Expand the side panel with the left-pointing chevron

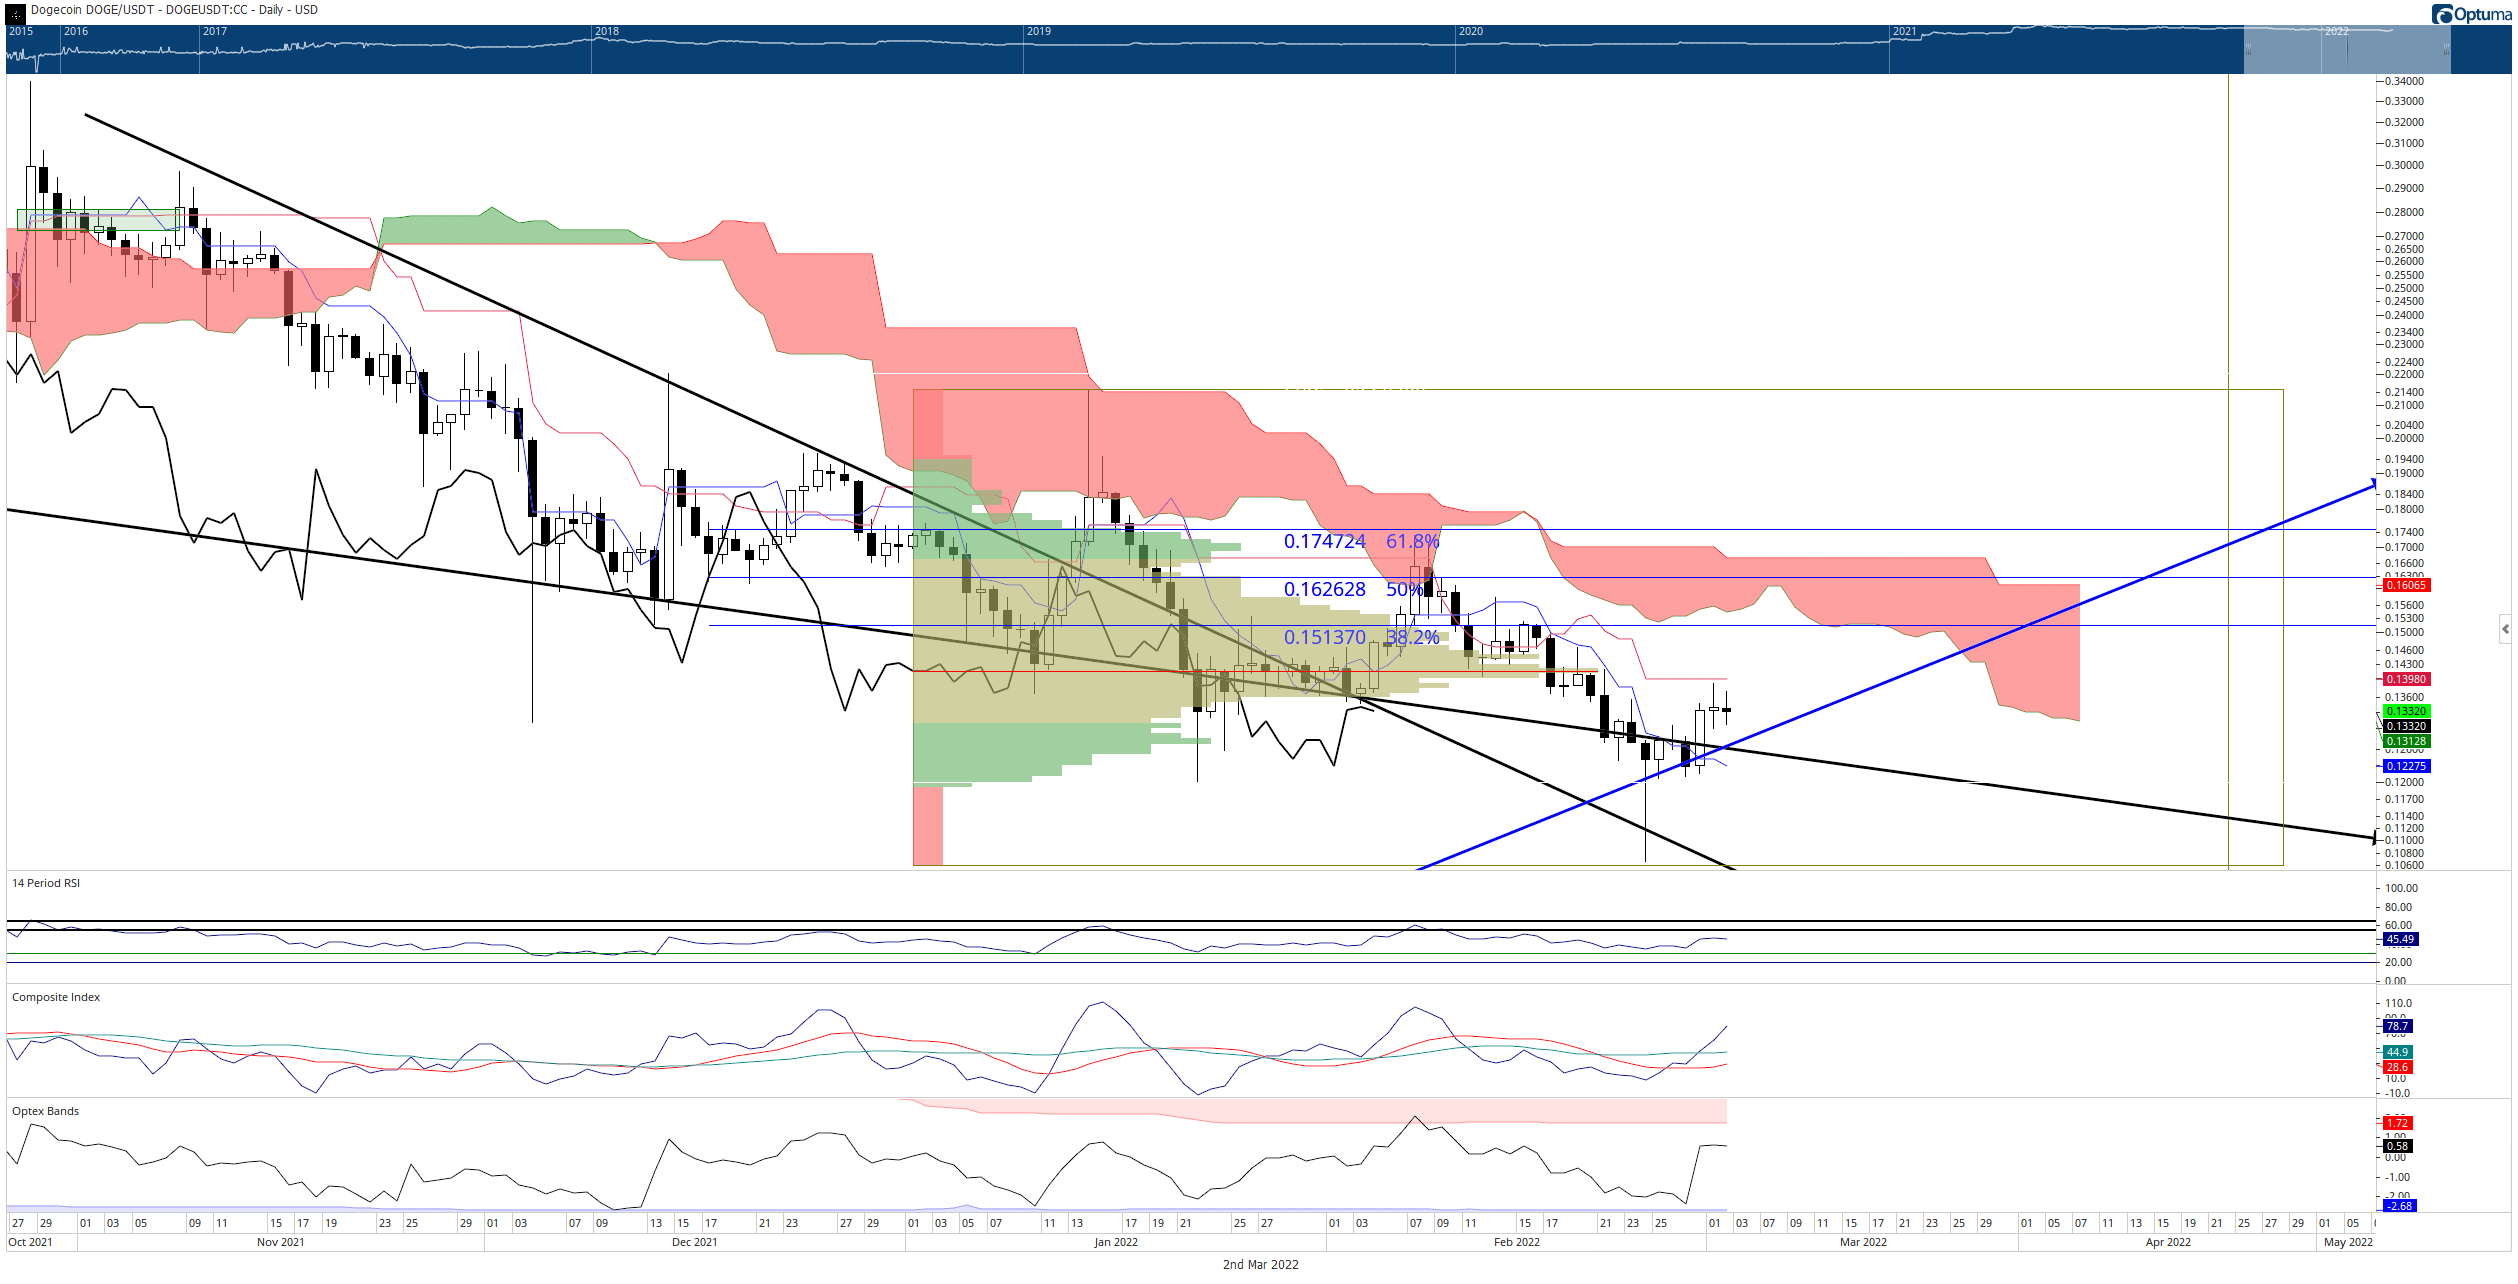[x=2505, y=629]
